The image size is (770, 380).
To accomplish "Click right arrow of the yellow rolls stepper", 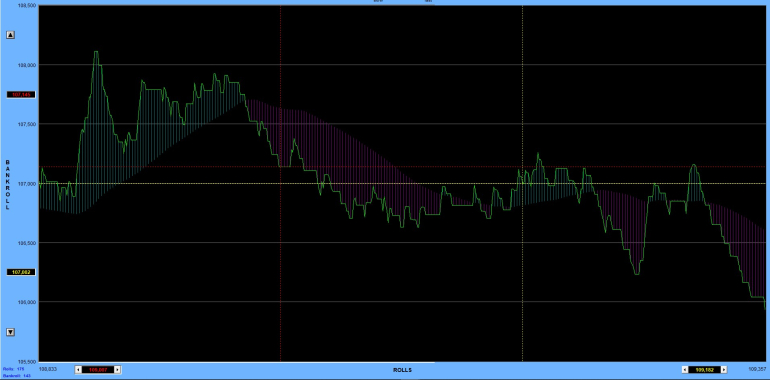I will click(724, 370).
